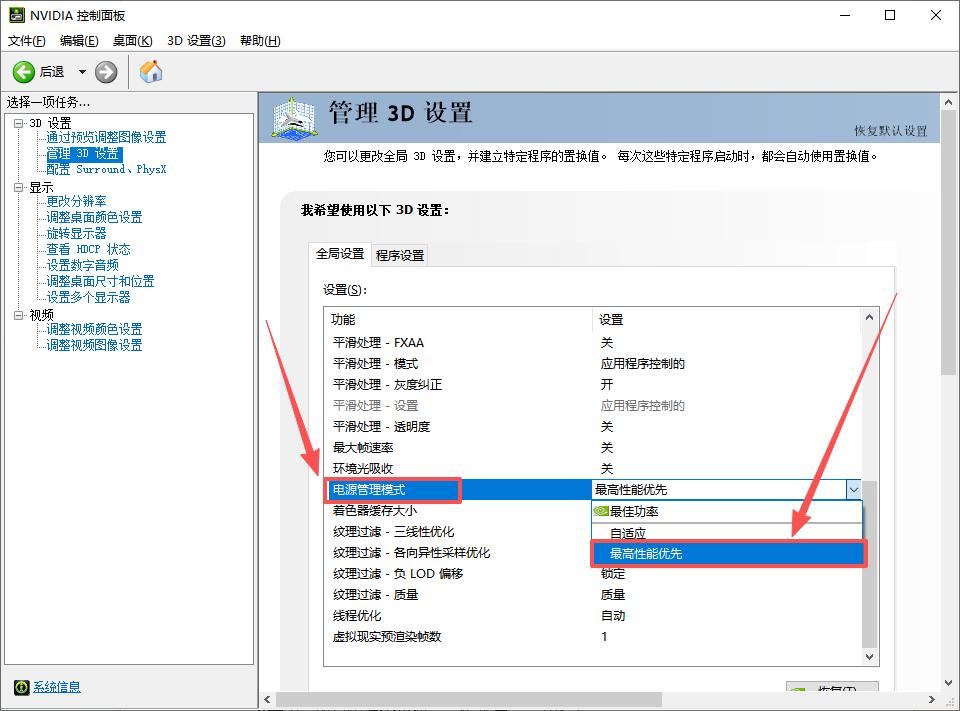Open 调整桌面尺寸和位置 task
The width and height of the screenshot is (960, 711).
coord(100,281)
